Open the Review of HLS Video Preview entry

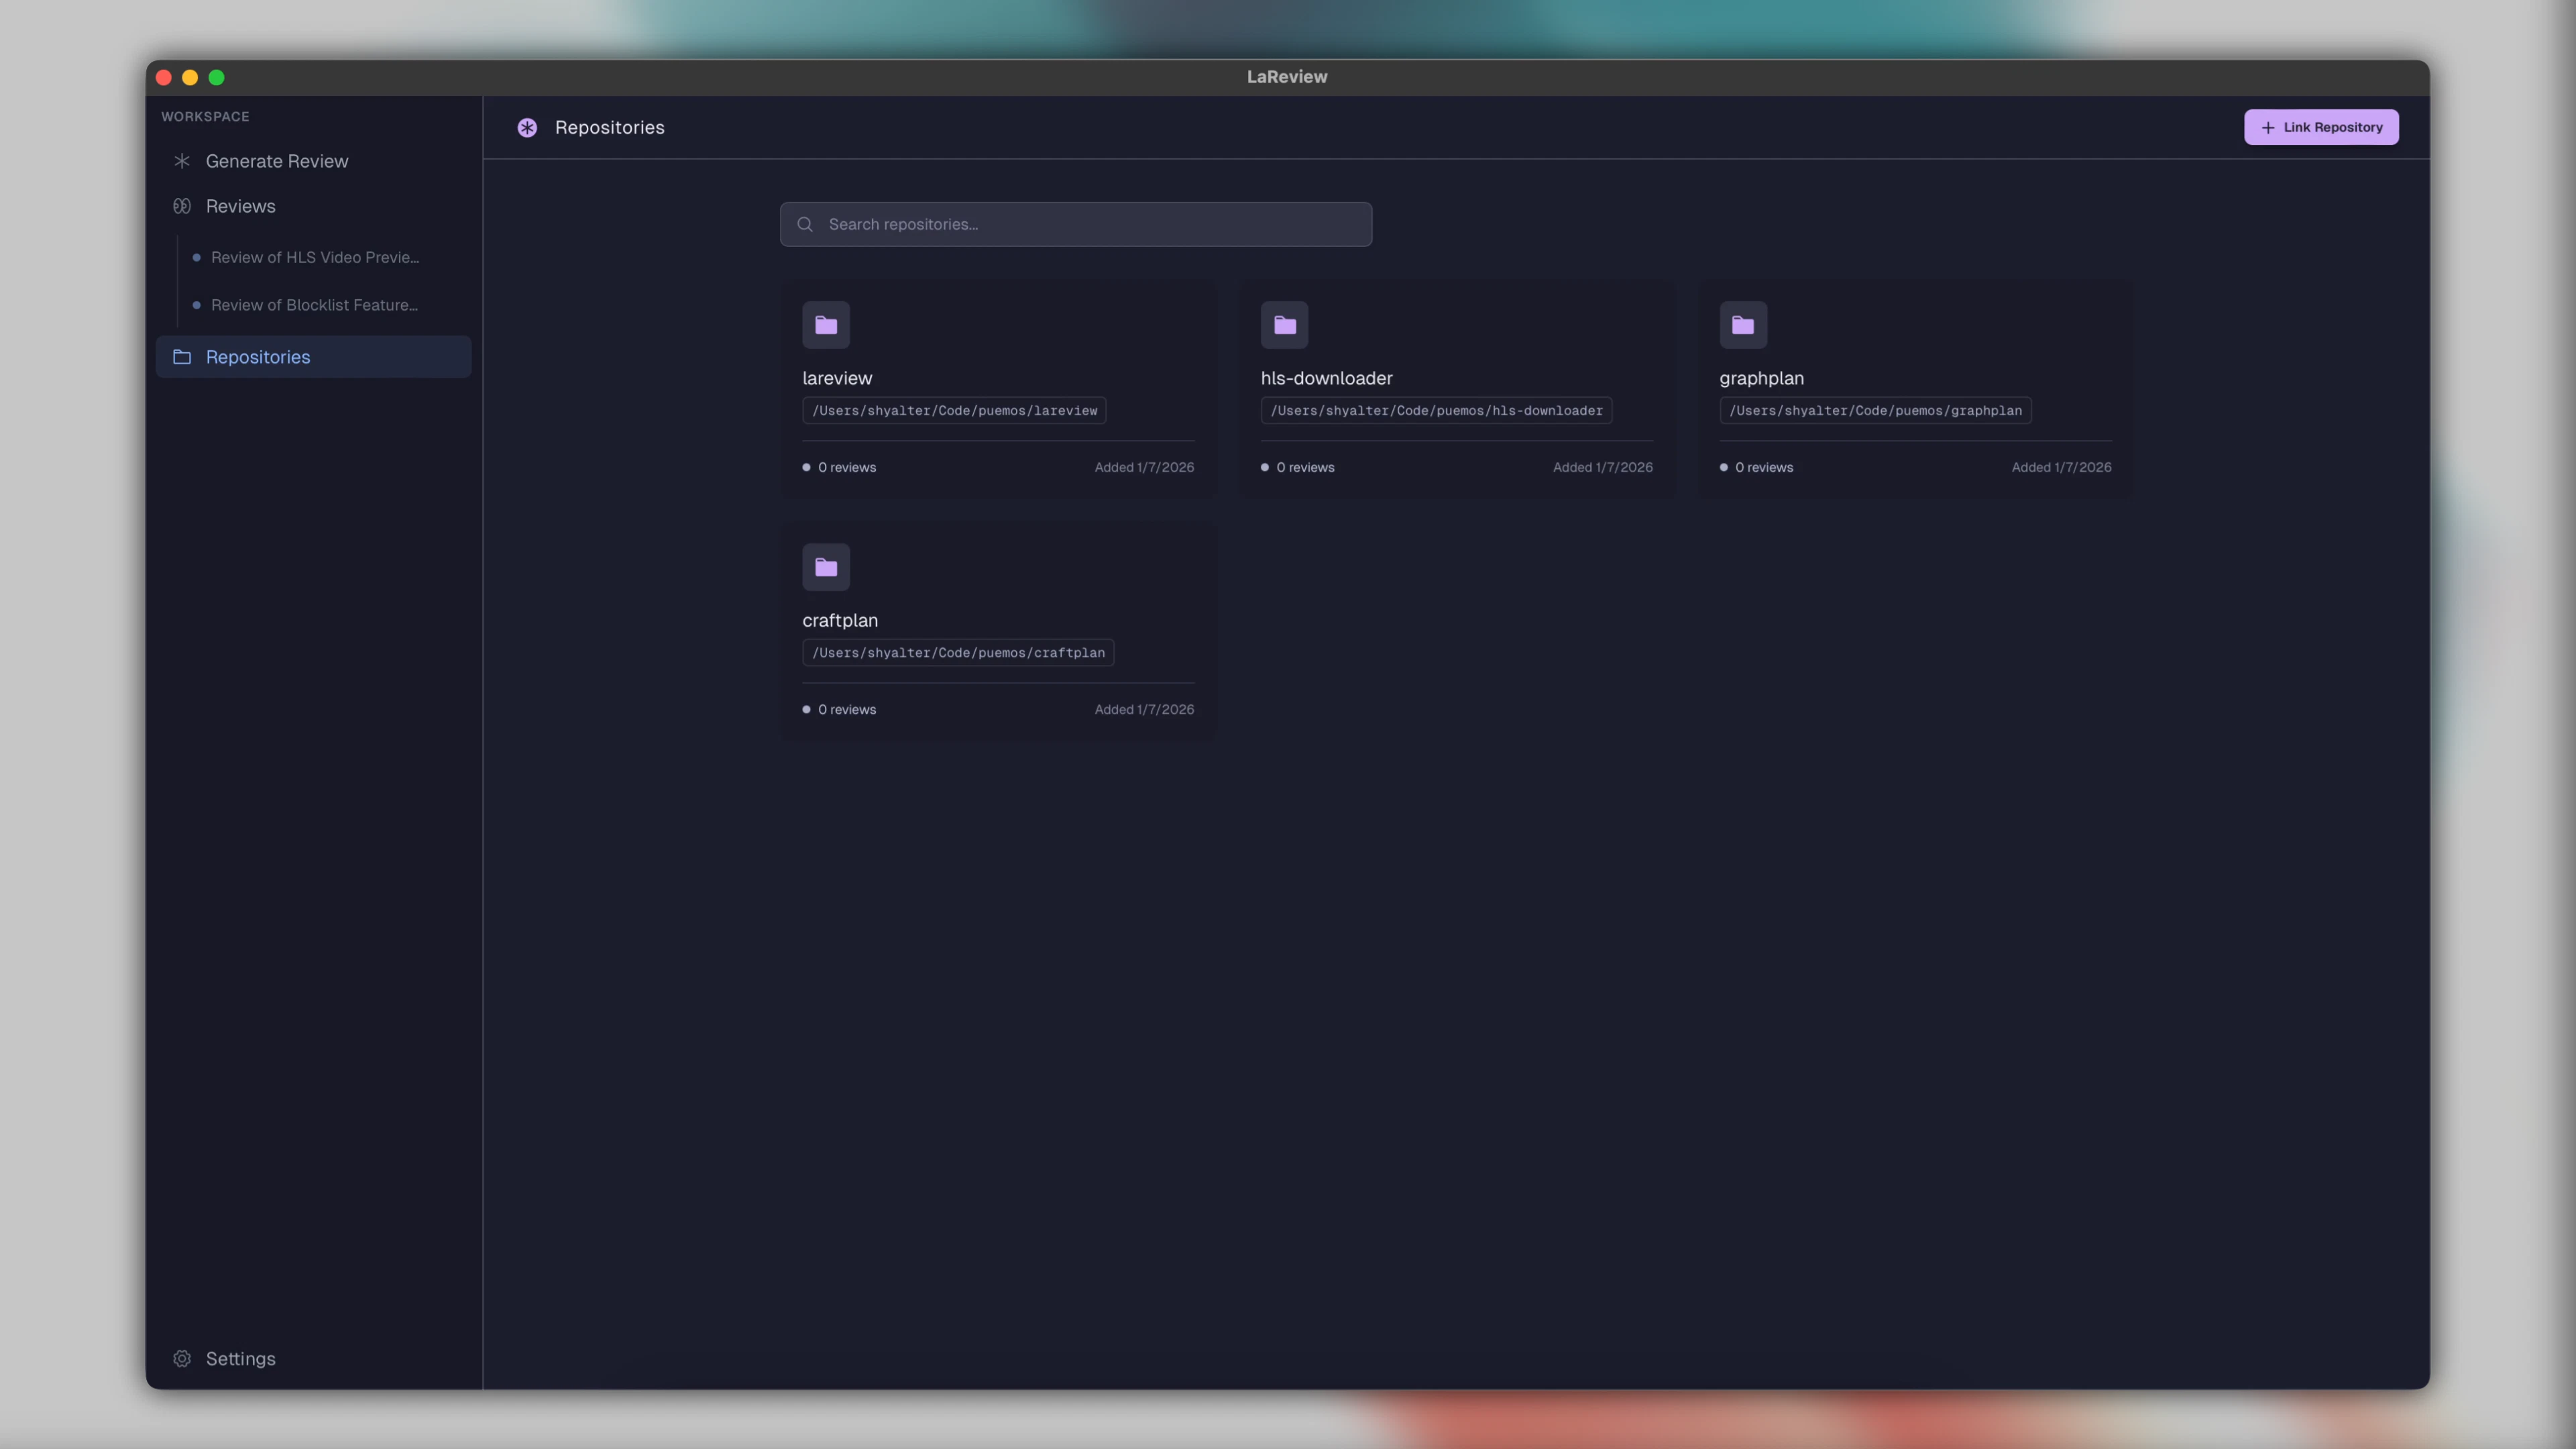click(314, 257)
